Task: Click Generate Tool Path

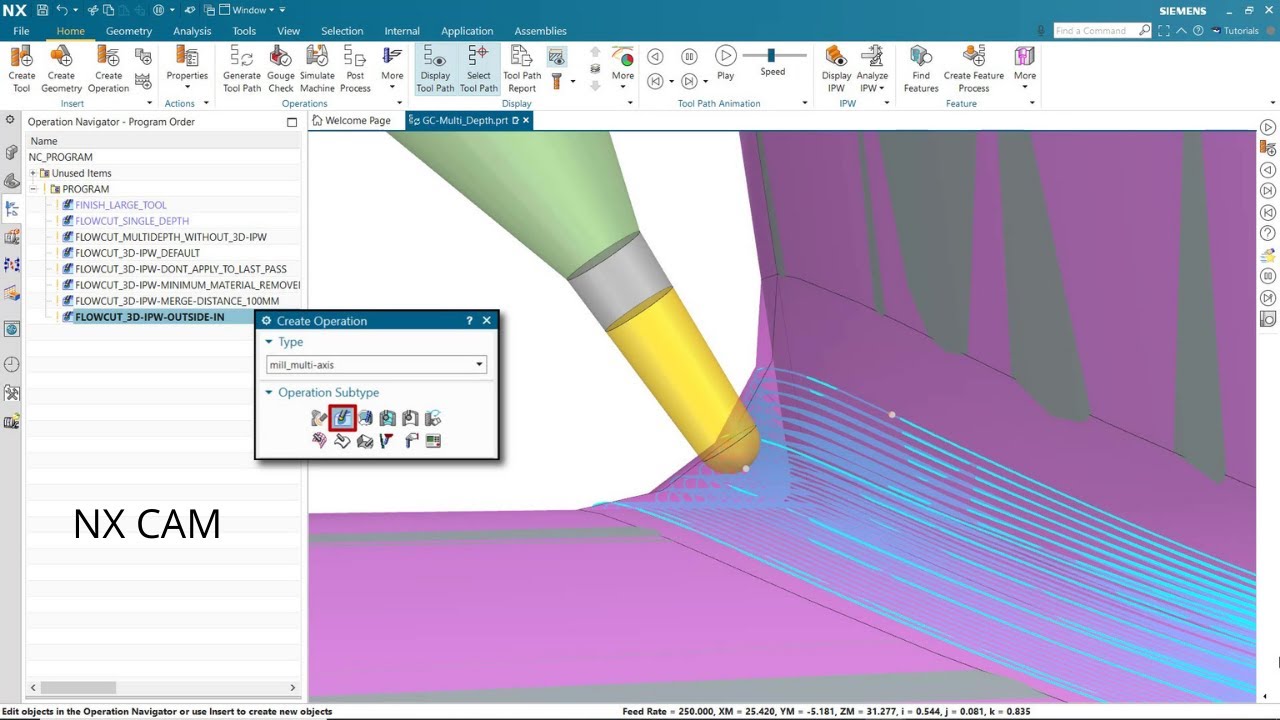Action: [x=242, y=69]
